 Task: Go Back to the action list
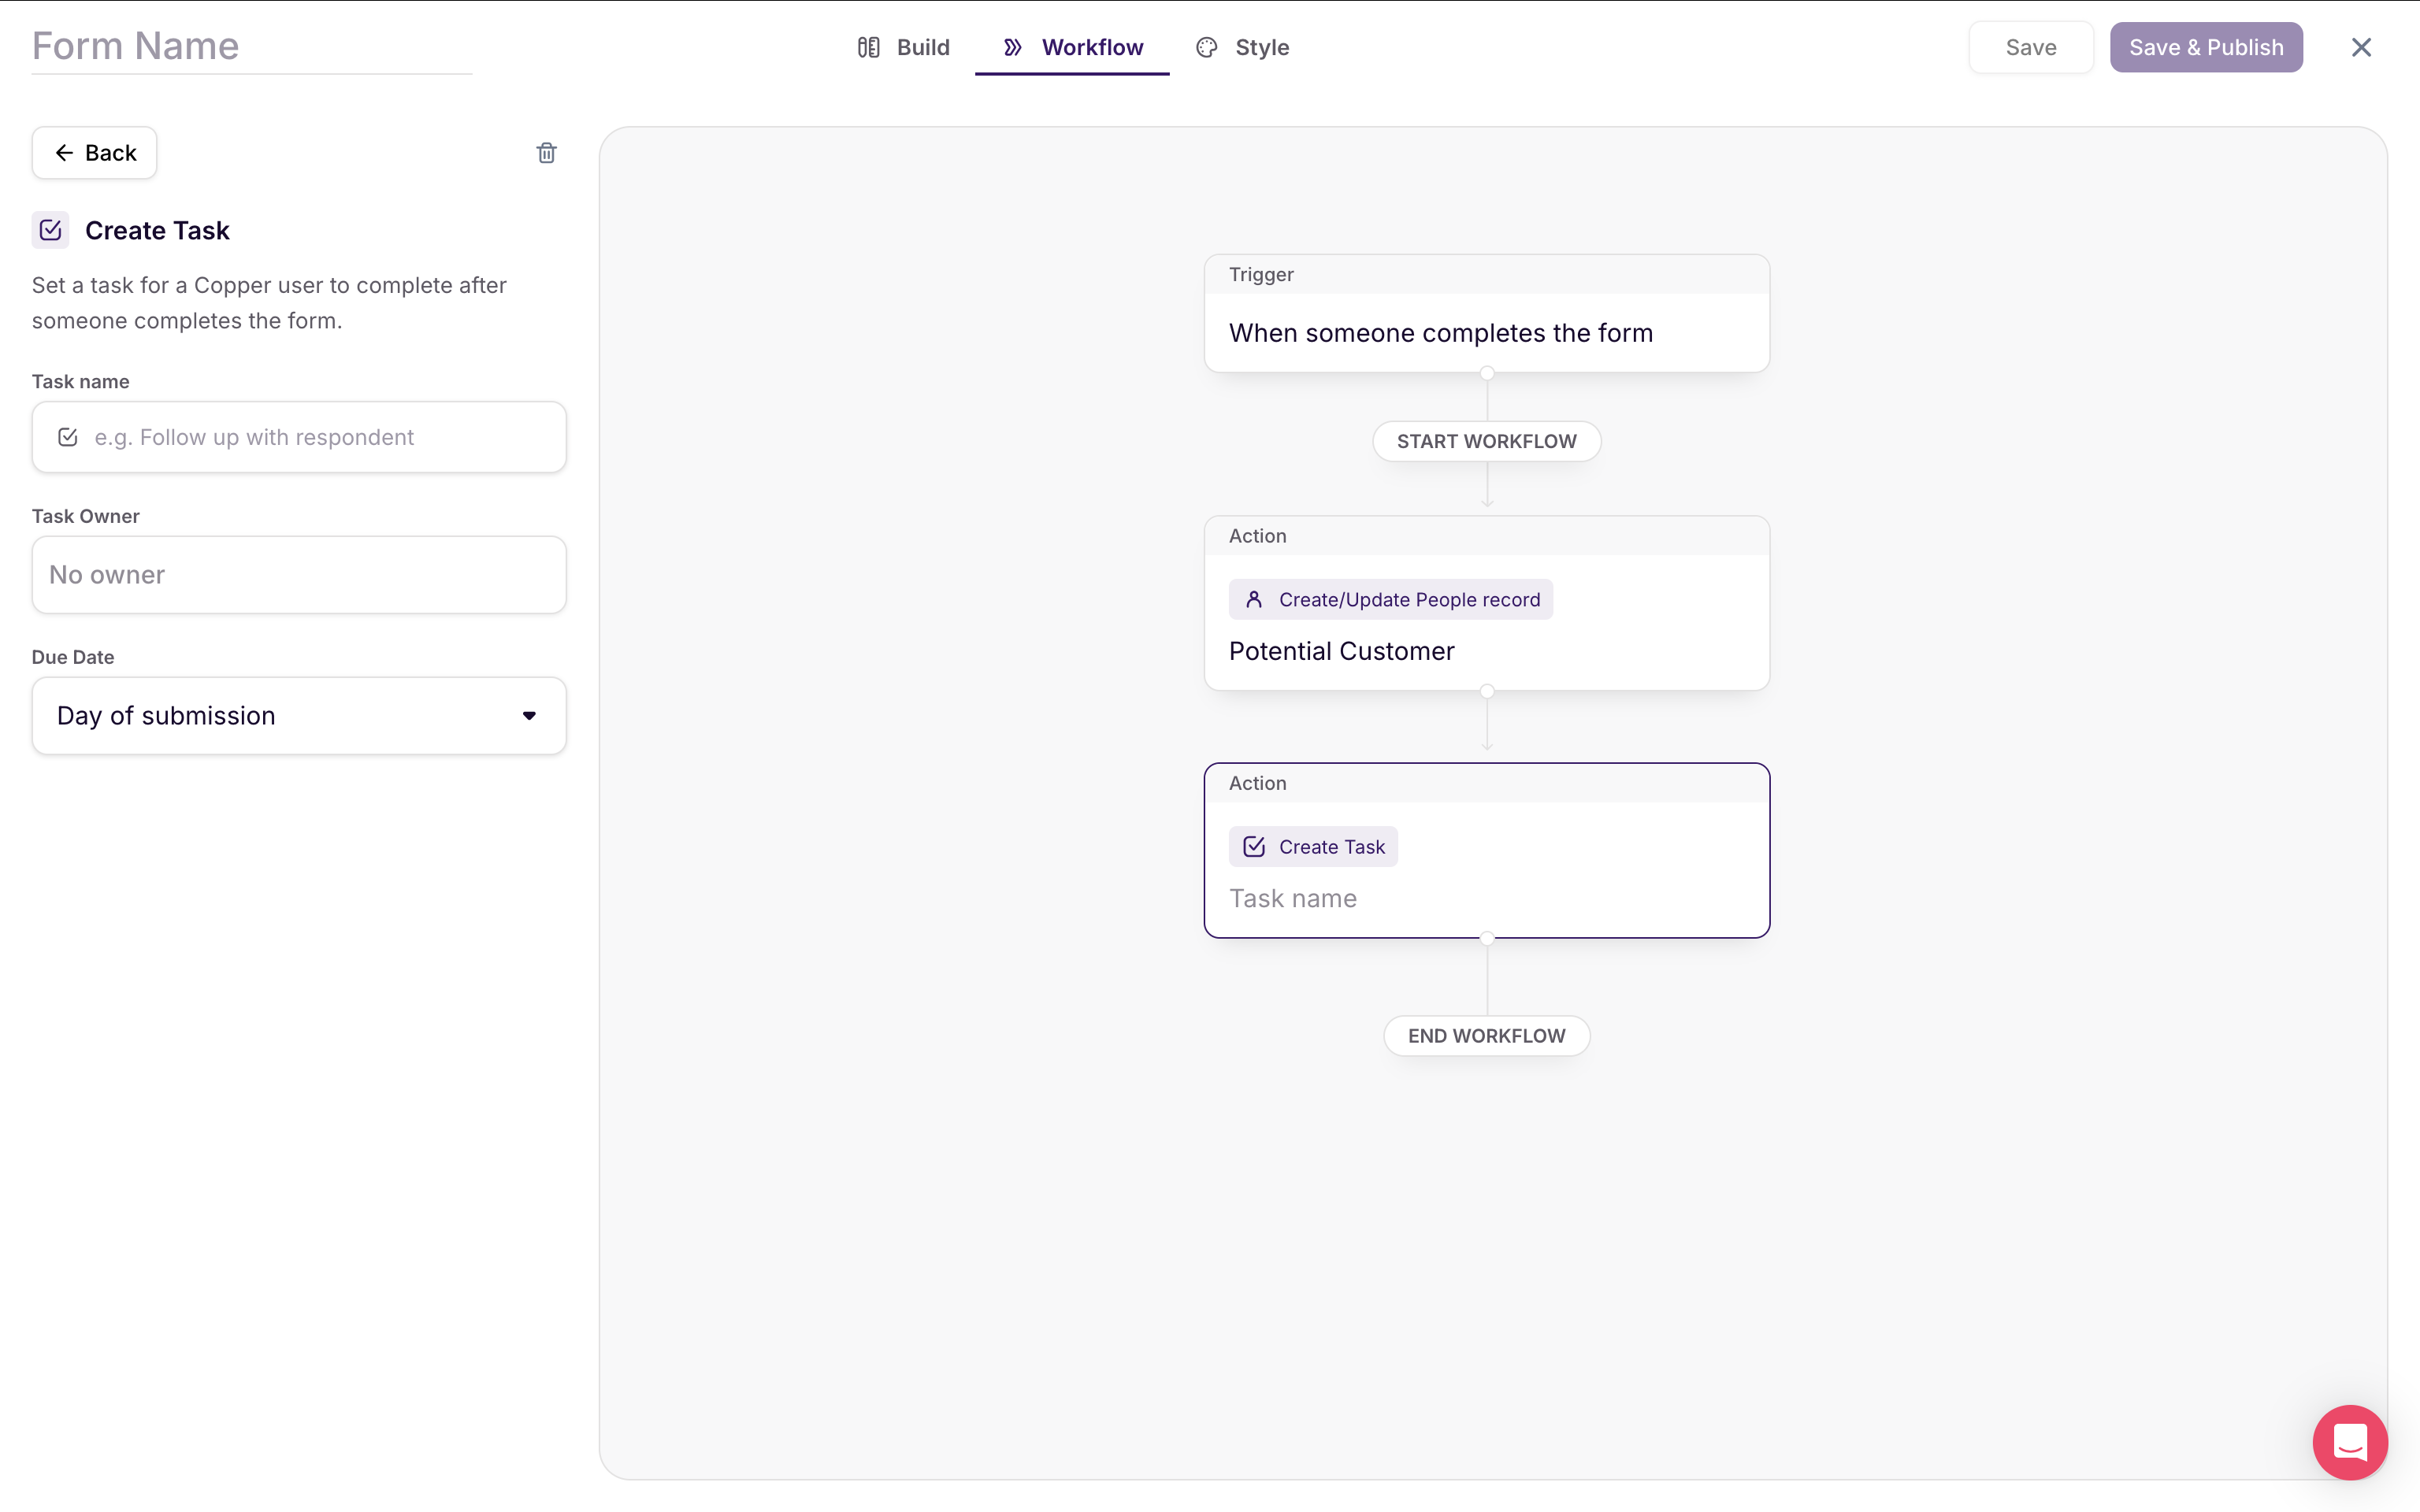pos(94,153)
